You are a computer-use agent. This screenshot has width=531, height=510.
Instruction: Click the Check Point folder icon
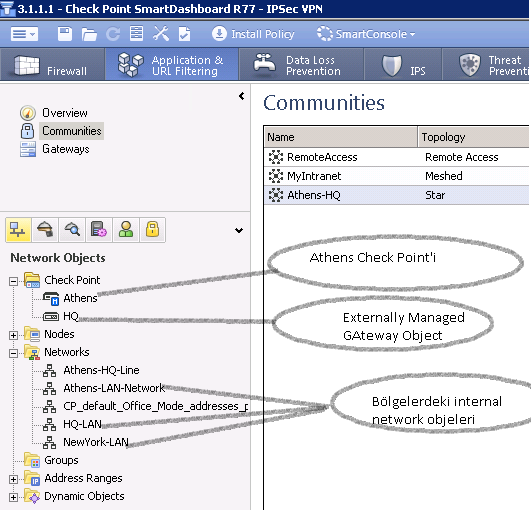coord(33,280)
